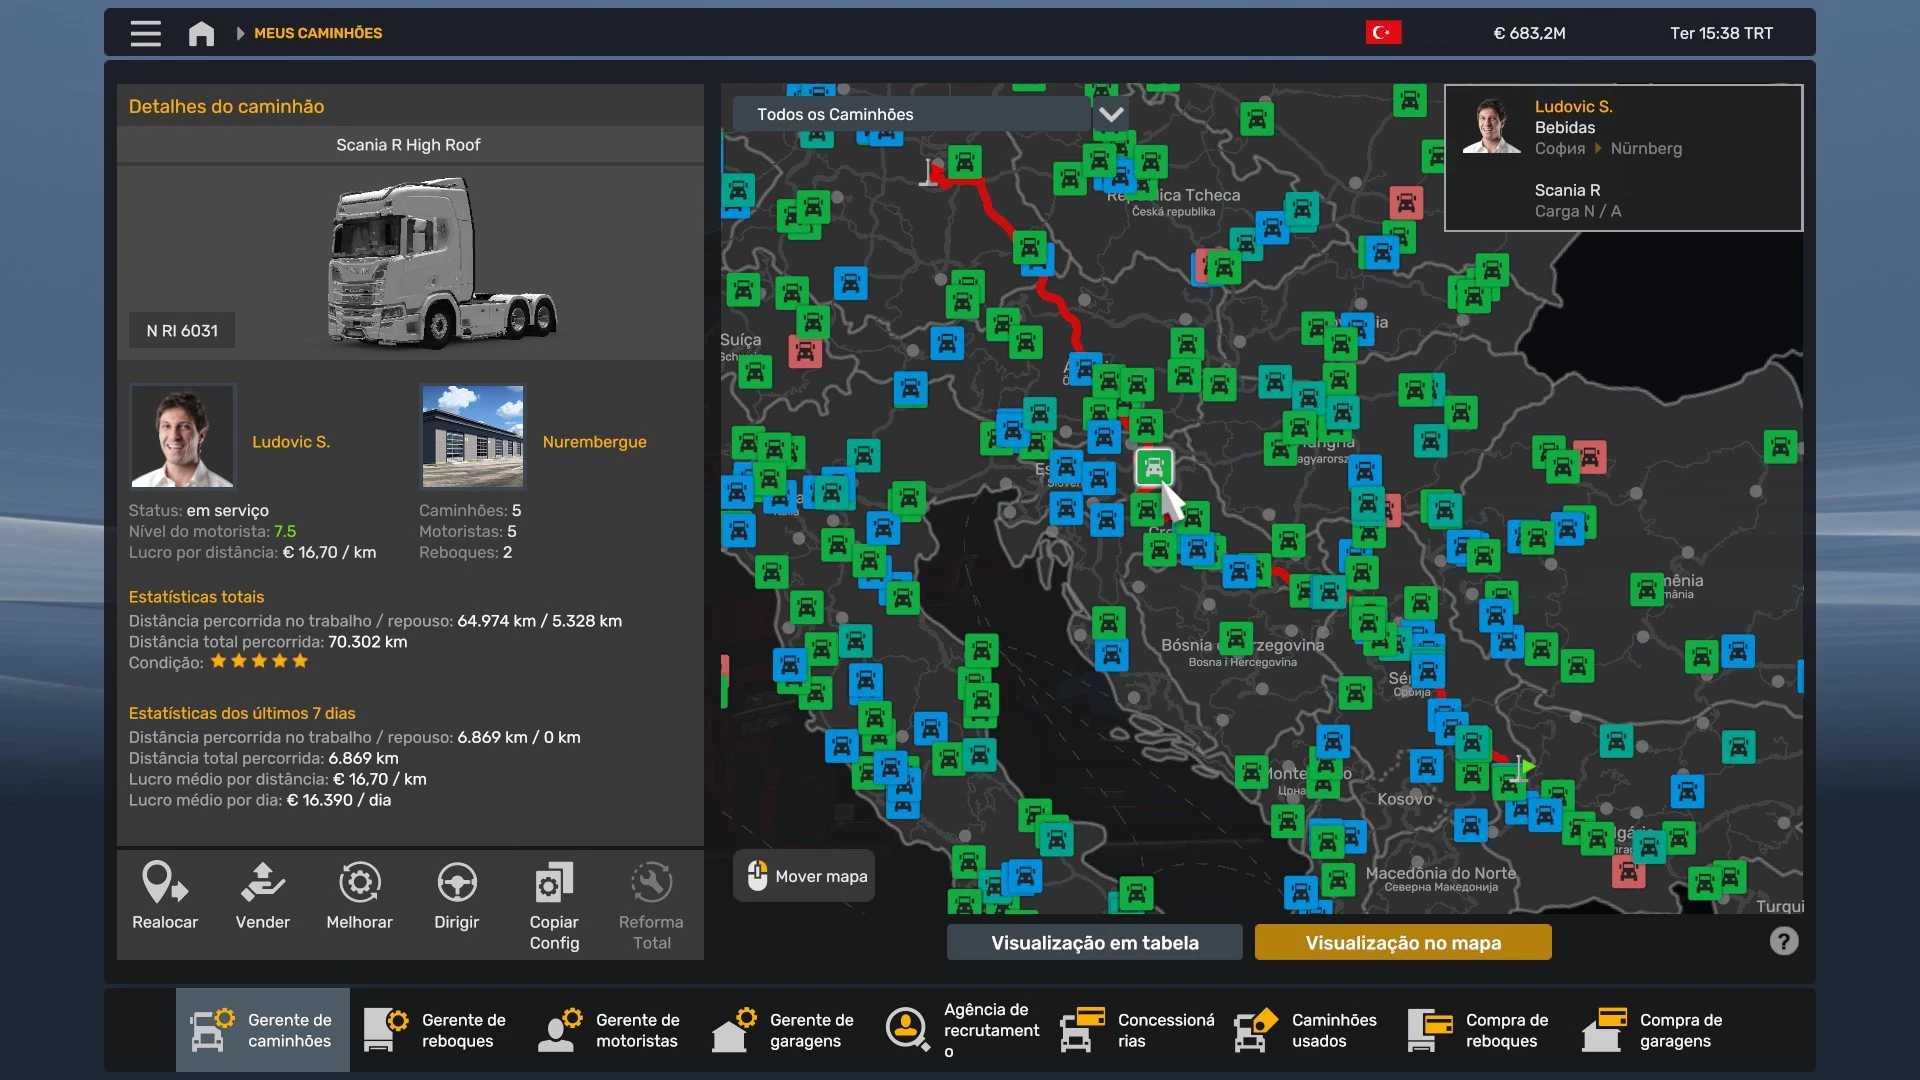Screen dimensions: 1920x1080
Task: Expand the Todos os Caminhões dropdown
Action: 1110,114
